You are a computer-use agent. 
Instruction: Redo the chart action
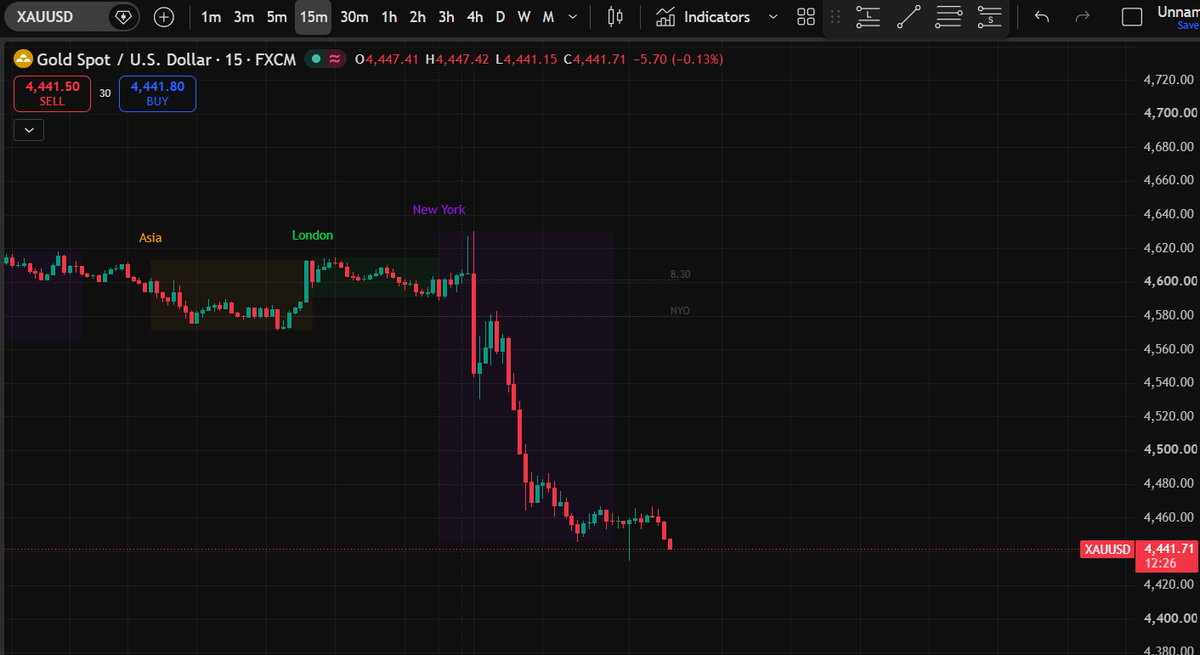point(1081,17)
